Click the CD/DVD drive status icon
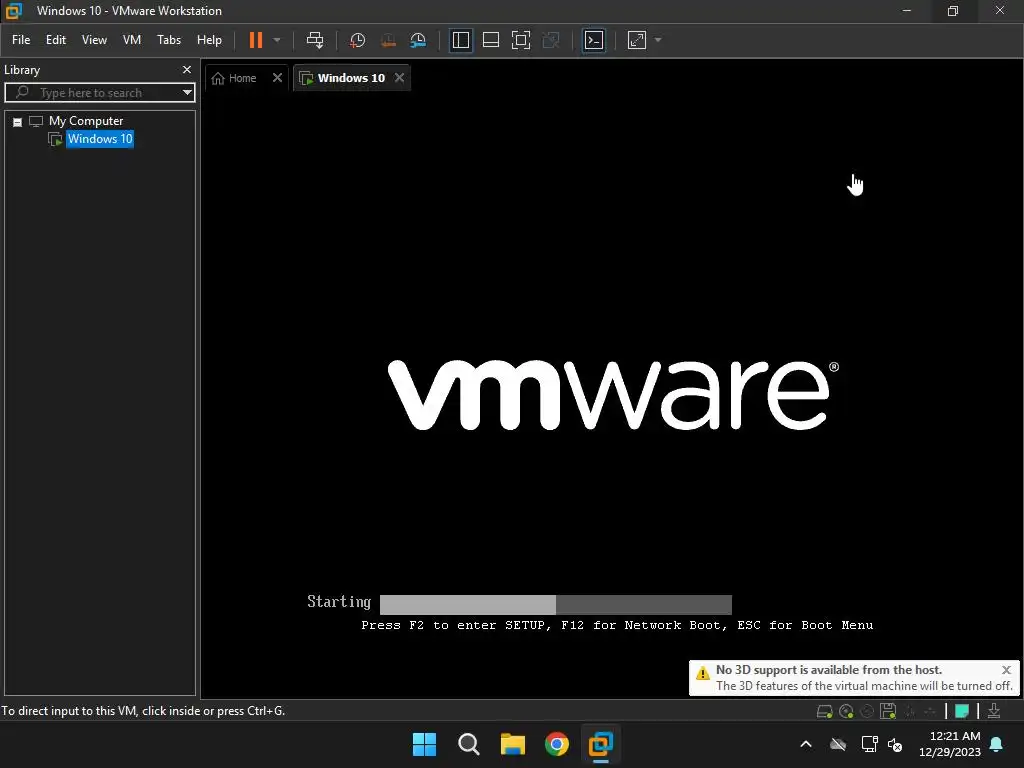Viewport: 1024px width, 768px height. pyautogui.click(x=846, y=711)
